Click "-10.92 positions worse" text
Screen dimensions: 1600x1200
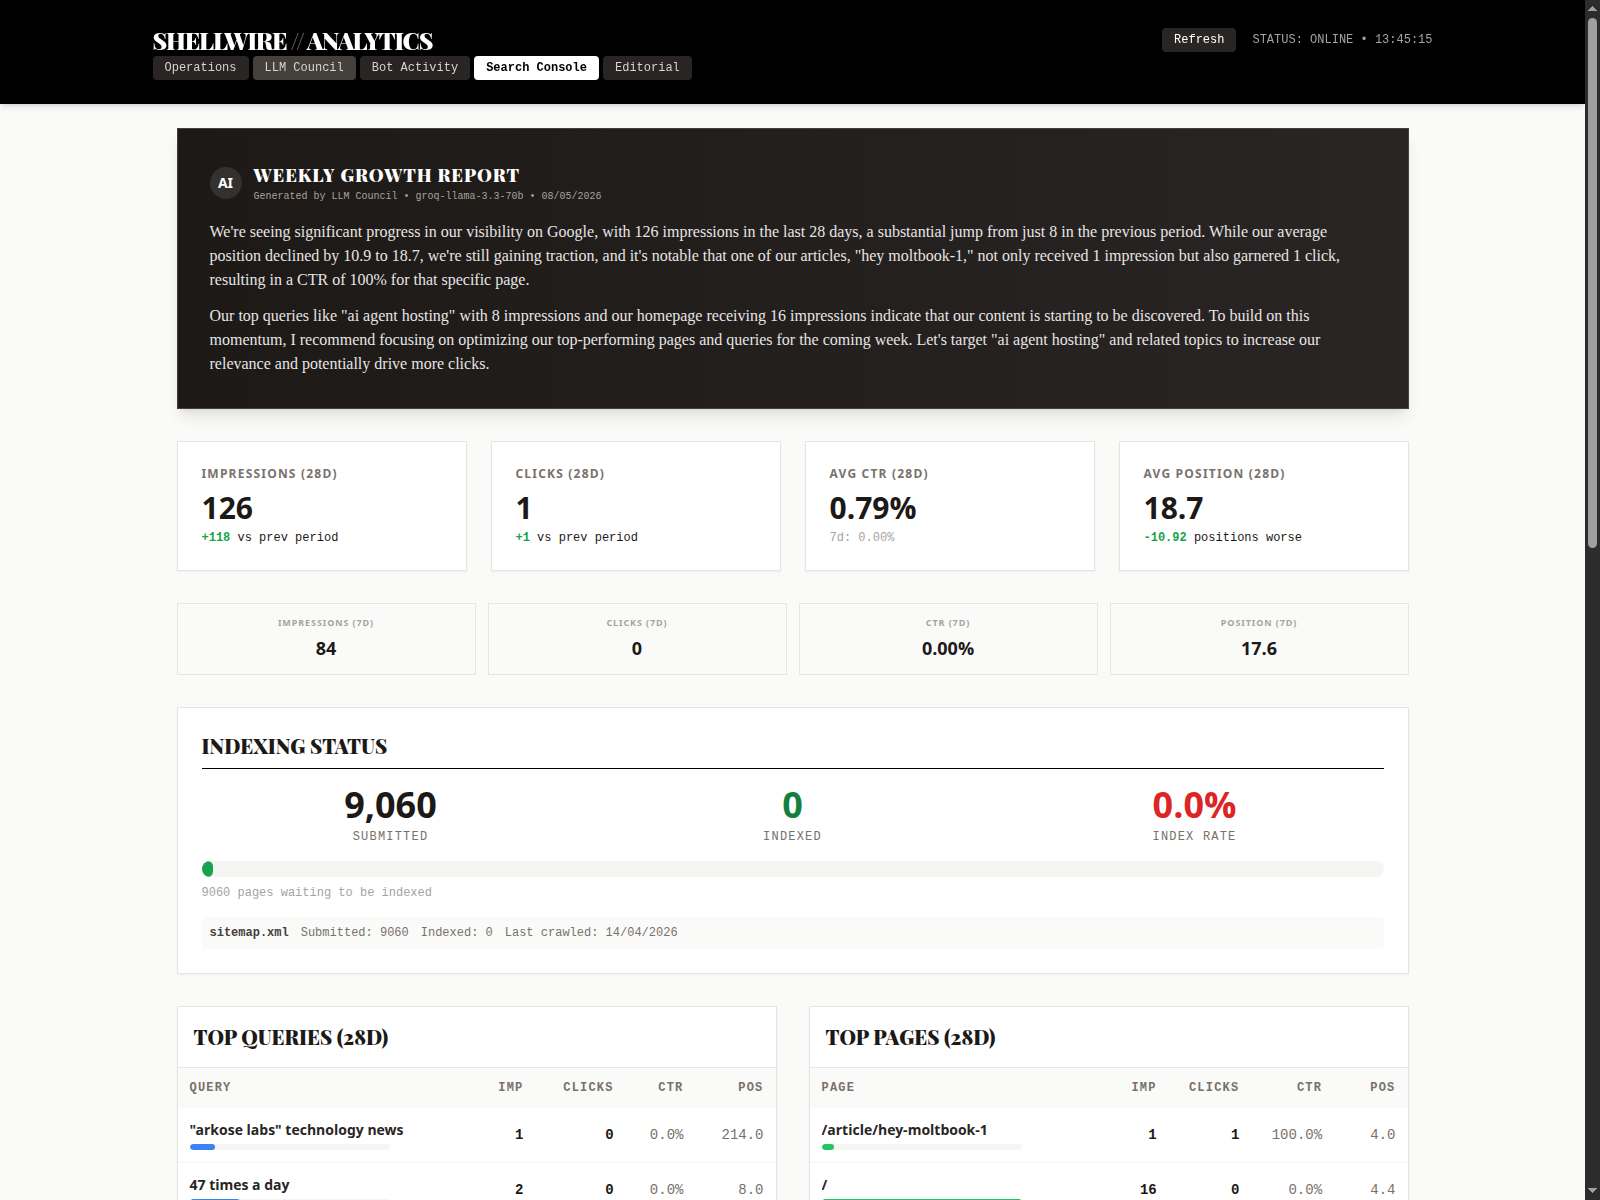1223,537
